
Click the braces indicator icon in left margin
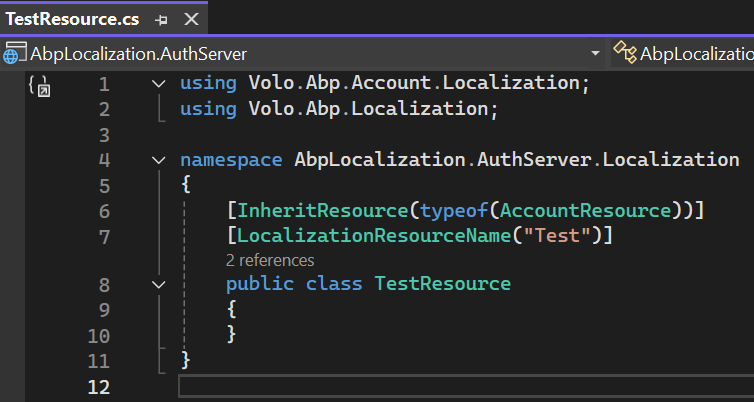(39, 85)
